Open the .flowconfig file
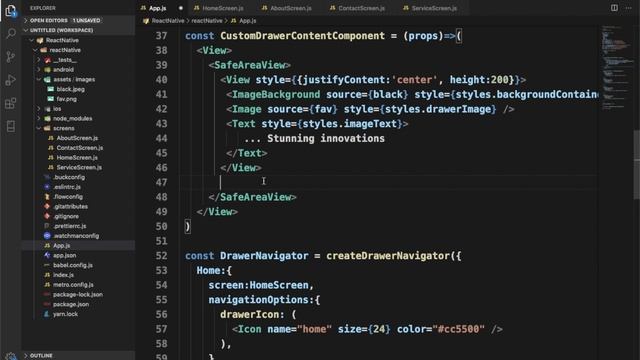Viewport: 640px width, 360px height. (x=68, y=197)
